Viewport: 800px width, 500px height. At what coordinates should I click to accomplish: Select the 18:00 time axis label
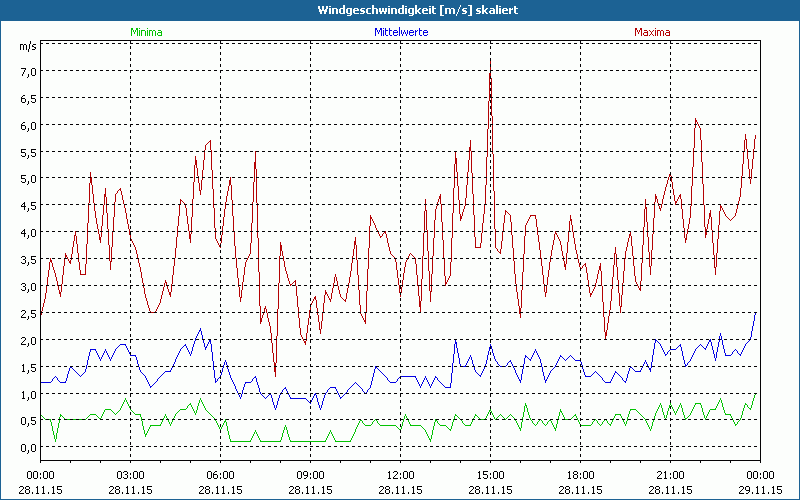pos(580,475)
